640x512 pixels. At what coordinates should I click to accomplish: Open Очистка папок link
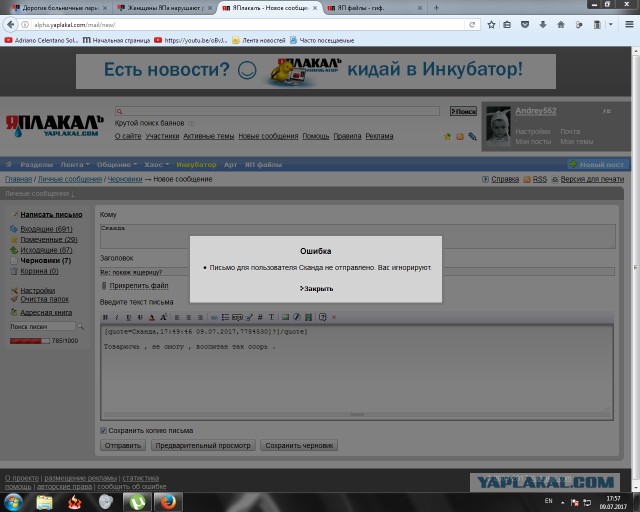tap(44, 299)
